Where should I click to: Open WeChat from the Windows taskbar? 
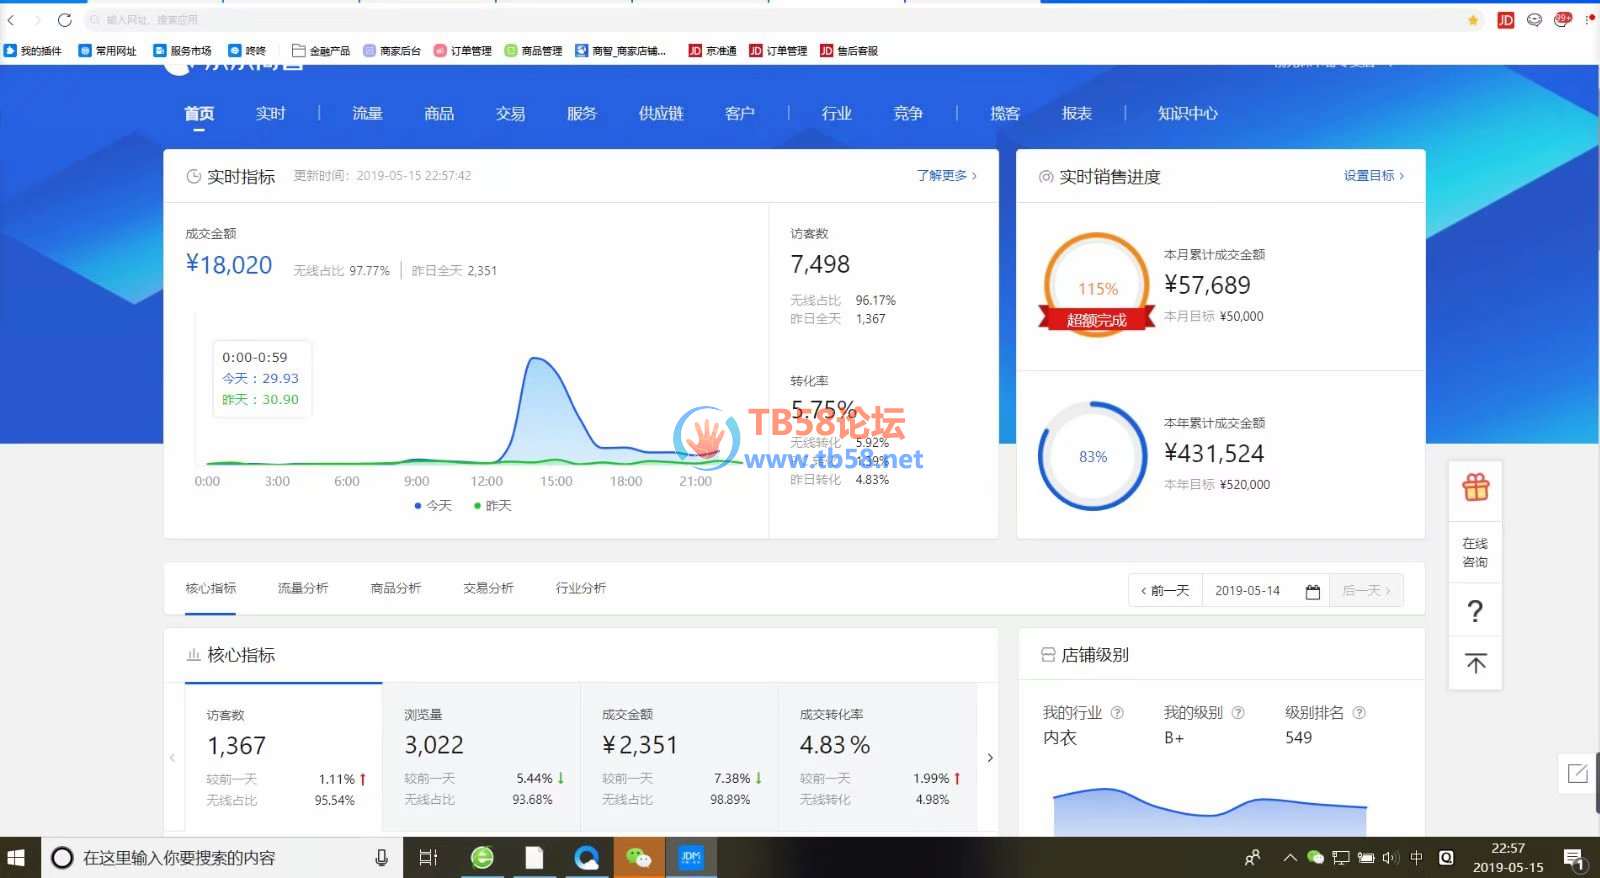pos(638,858)
